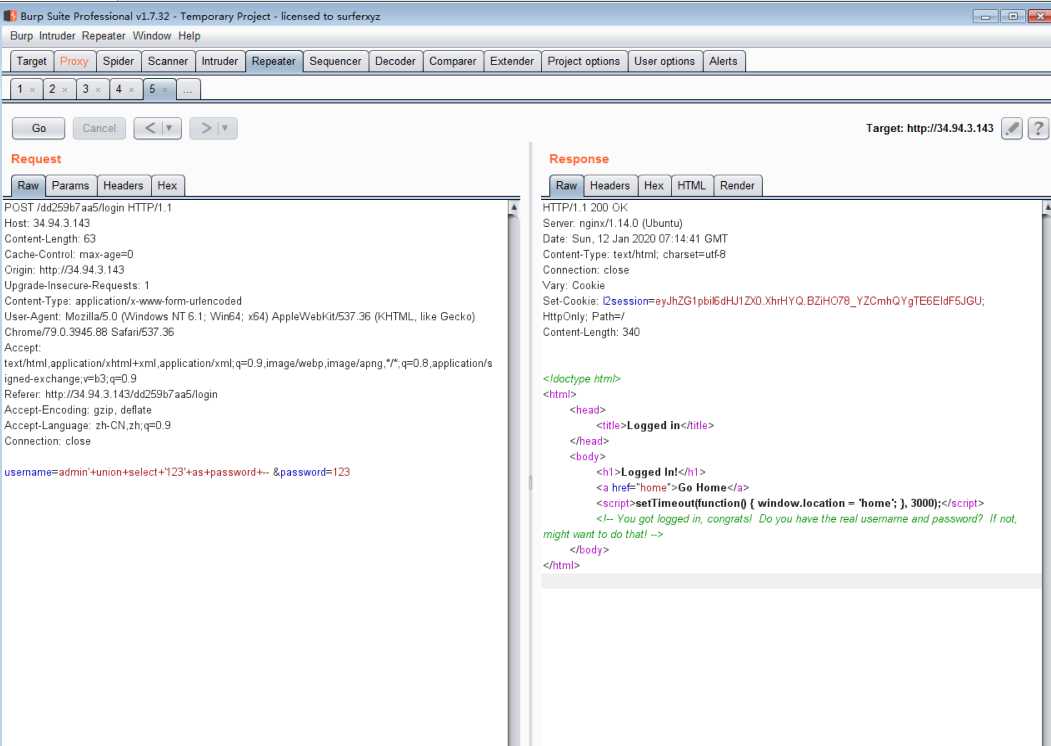The height and width of the screenshot is (746, 1051).
Task: Add new Repeater tab with ellipsis
Action: point(188,90)
